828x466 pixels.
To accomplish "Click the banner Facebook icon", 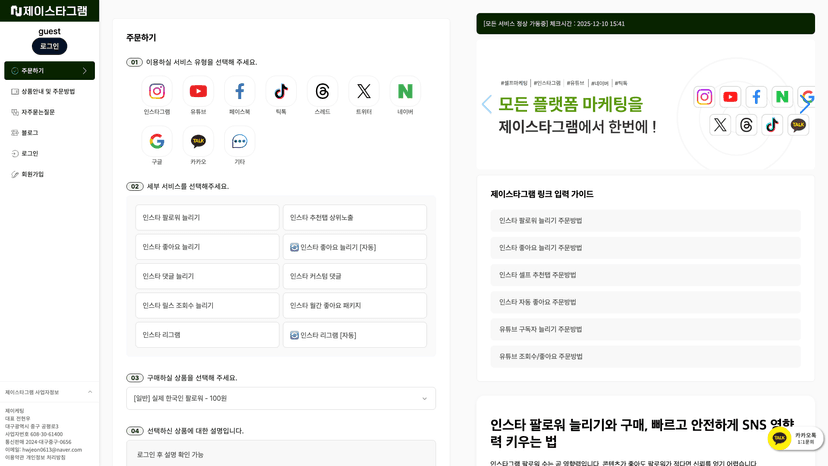I will tap(756, 97).
